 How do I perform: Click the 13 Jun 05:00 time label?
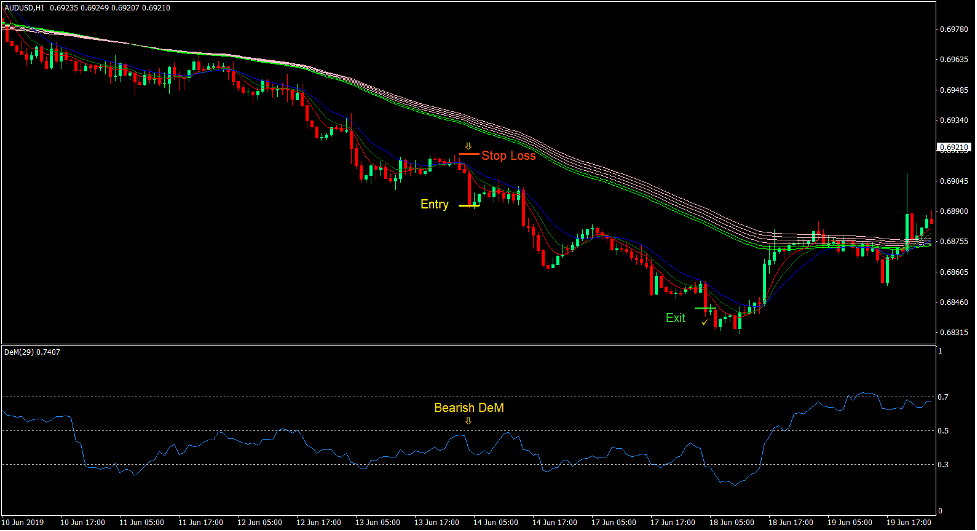378,522
